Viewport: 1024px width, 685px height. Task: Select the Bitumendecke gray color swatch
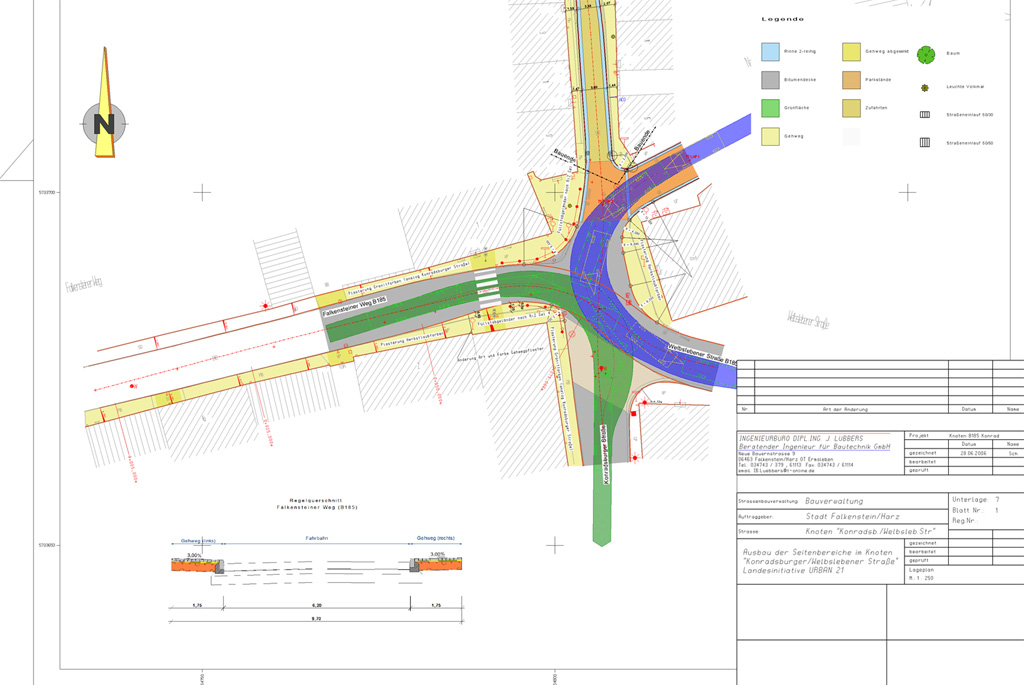[770, 79]
